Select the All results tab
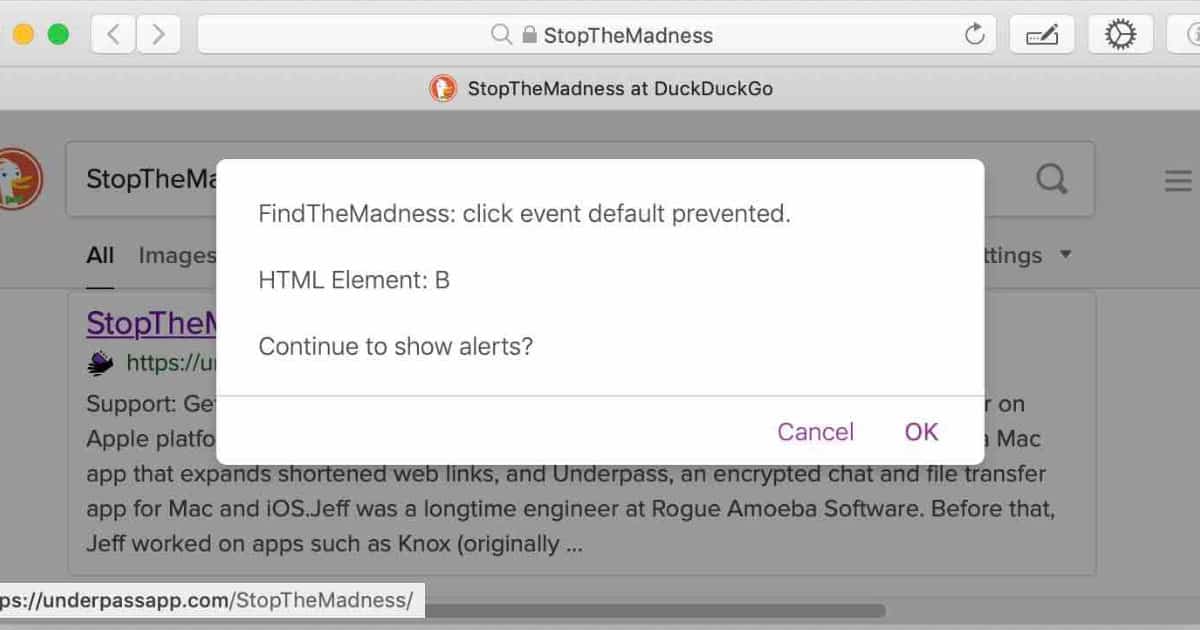This screenshot has height=630, width=1200. pyautogui.click(x=100, y=256)
